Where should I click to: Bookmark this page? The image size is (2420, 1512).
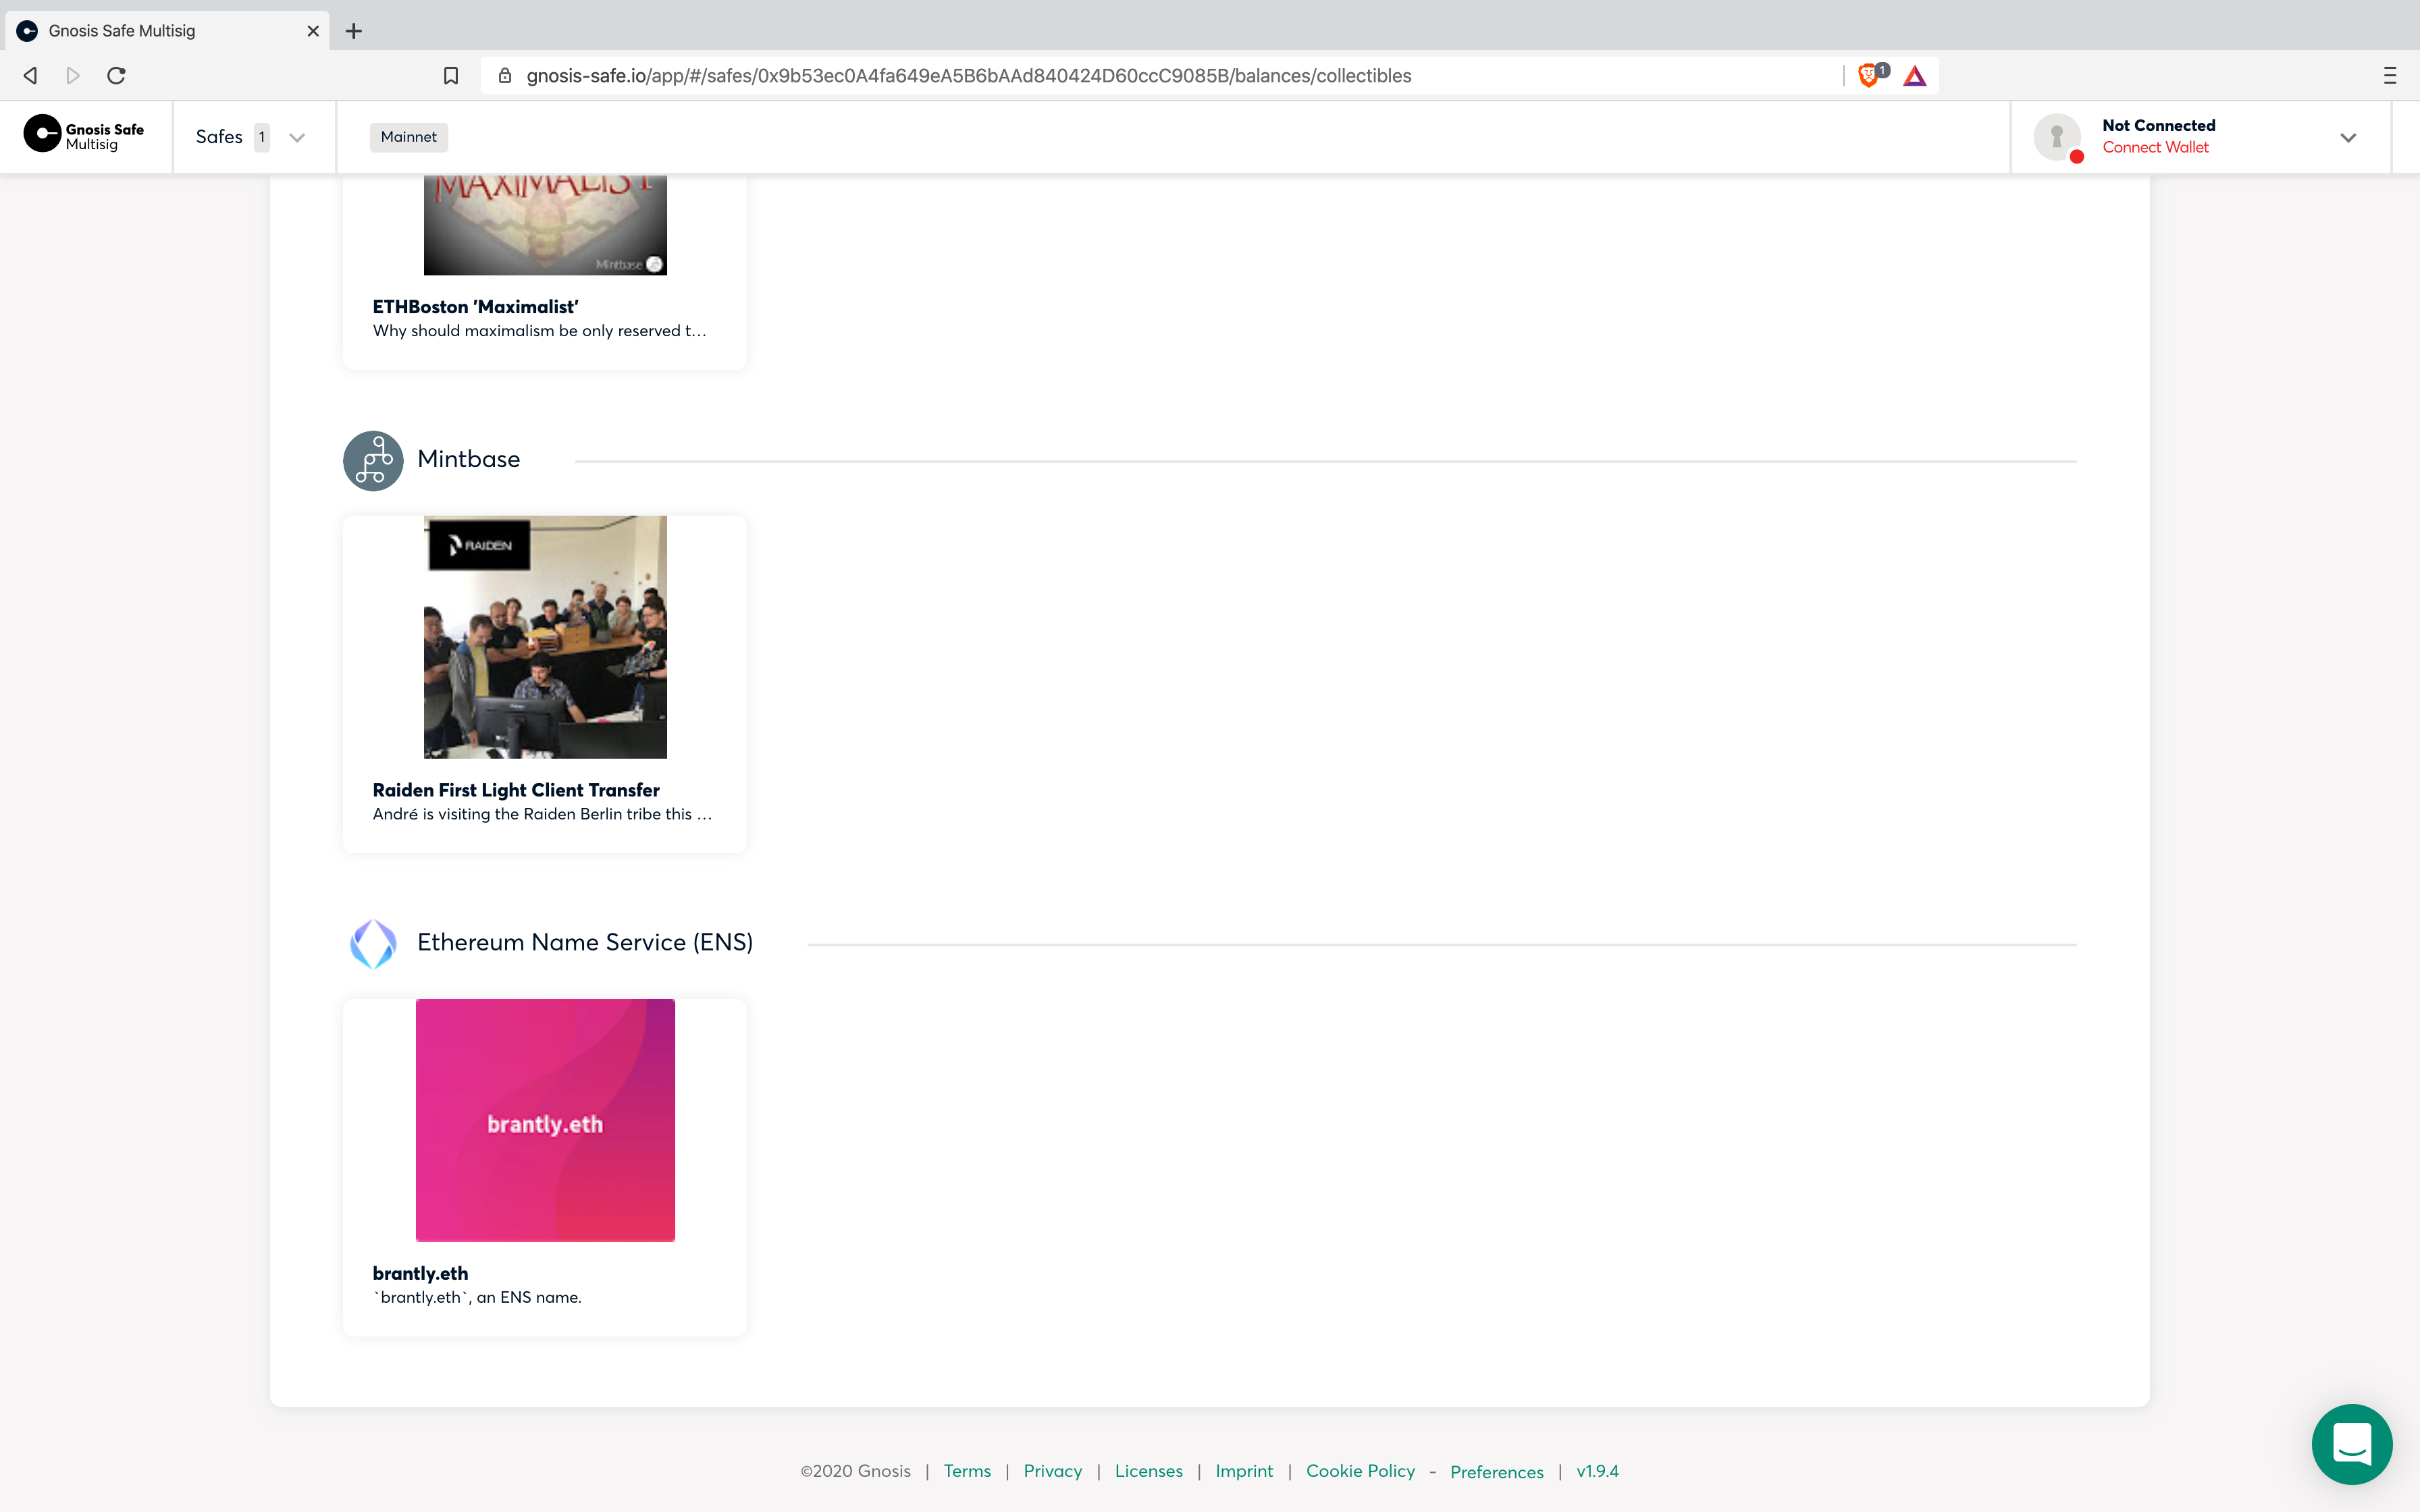tap(451, 76)
